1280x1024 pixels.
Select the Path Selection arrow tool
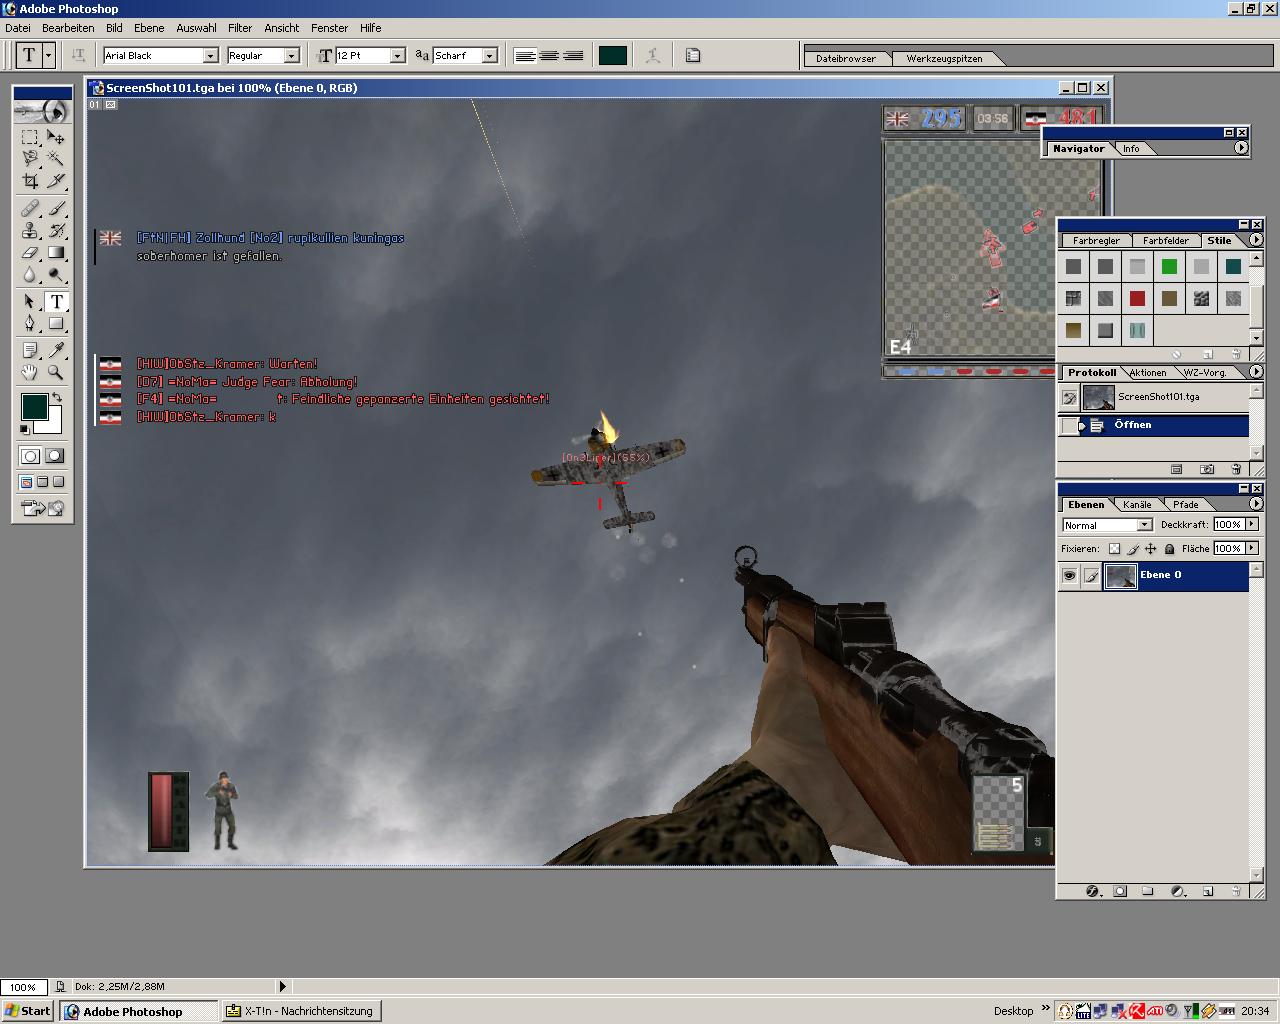click(30, 301)
